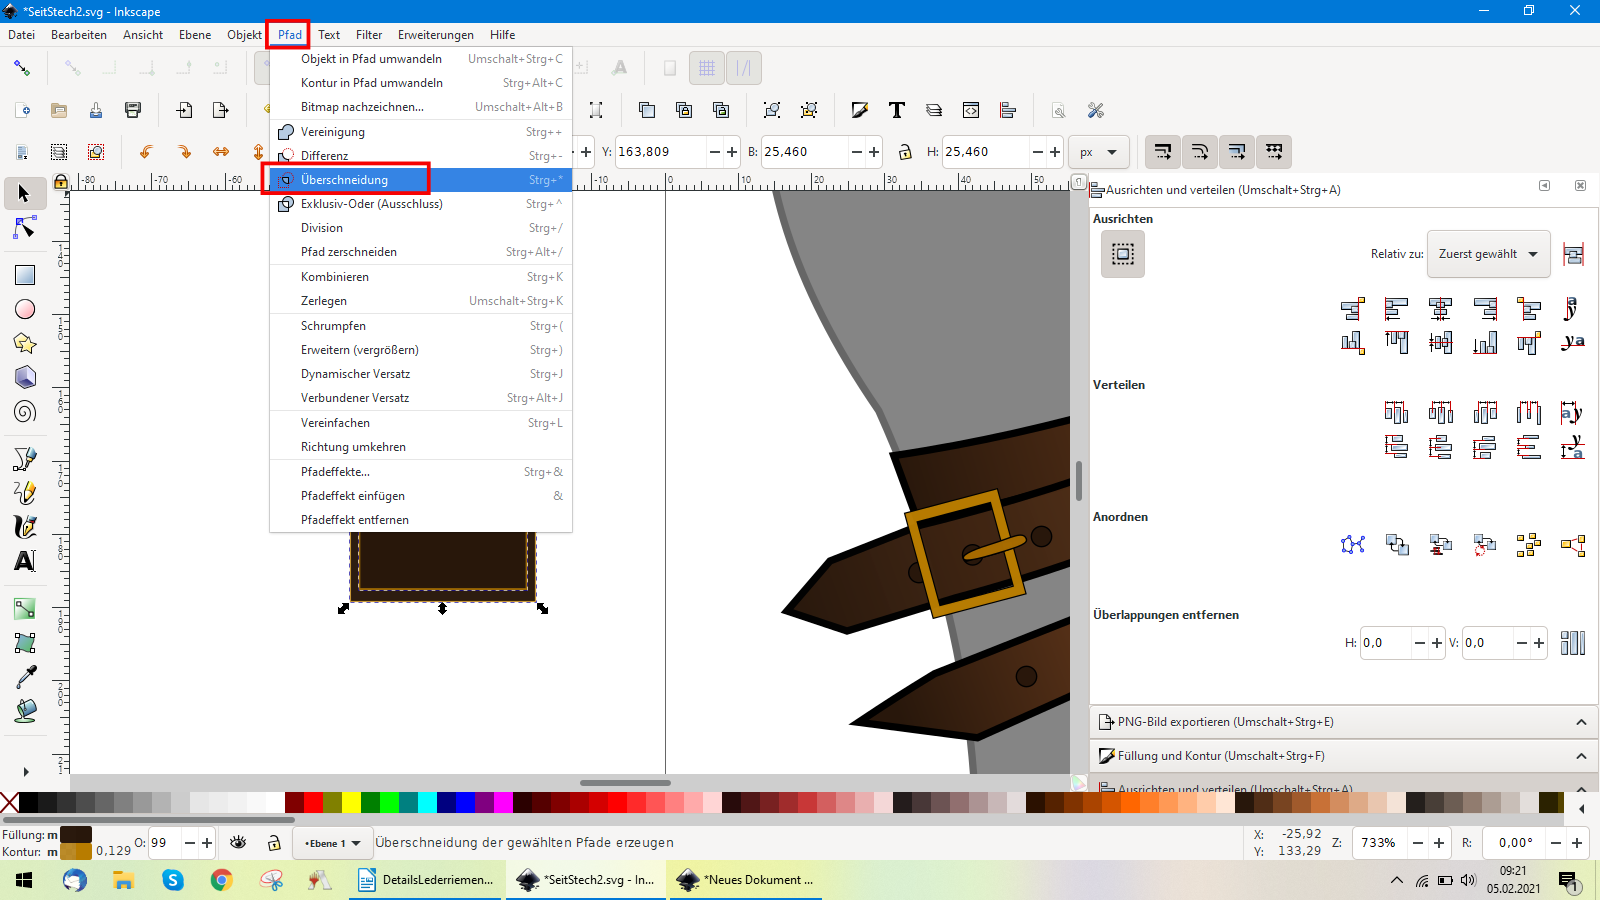Open SeitStech2.svg Inkscape taskbar button
The image size is (1600, 900).
[x=586, y=880]
